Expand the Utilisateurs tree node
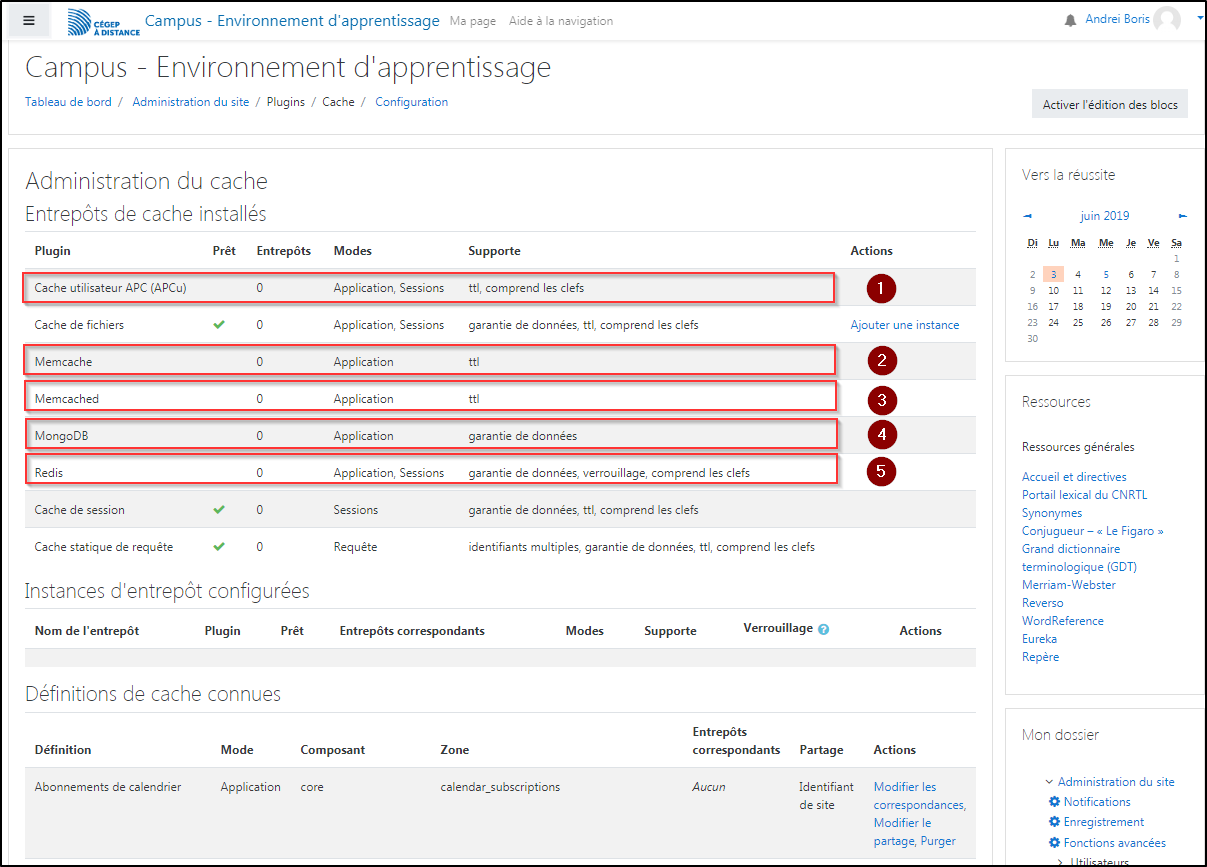This screenshot has height=867, width=1207. [1061, 860]
